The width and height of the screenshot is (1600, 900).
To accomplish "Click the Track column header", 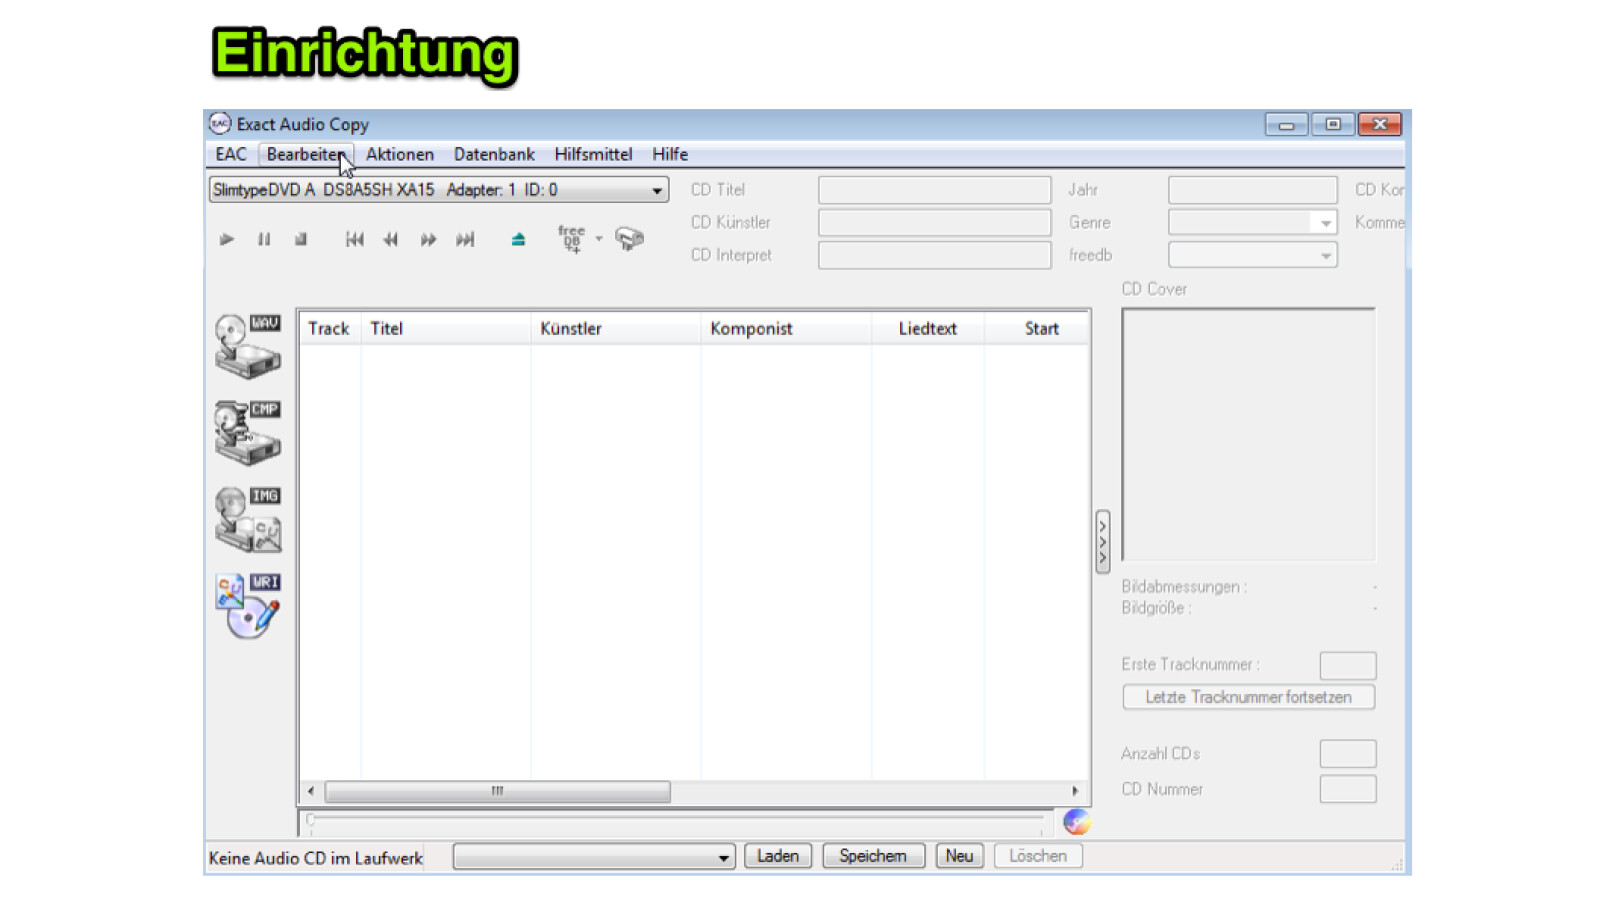I will (x=329, y=329).
